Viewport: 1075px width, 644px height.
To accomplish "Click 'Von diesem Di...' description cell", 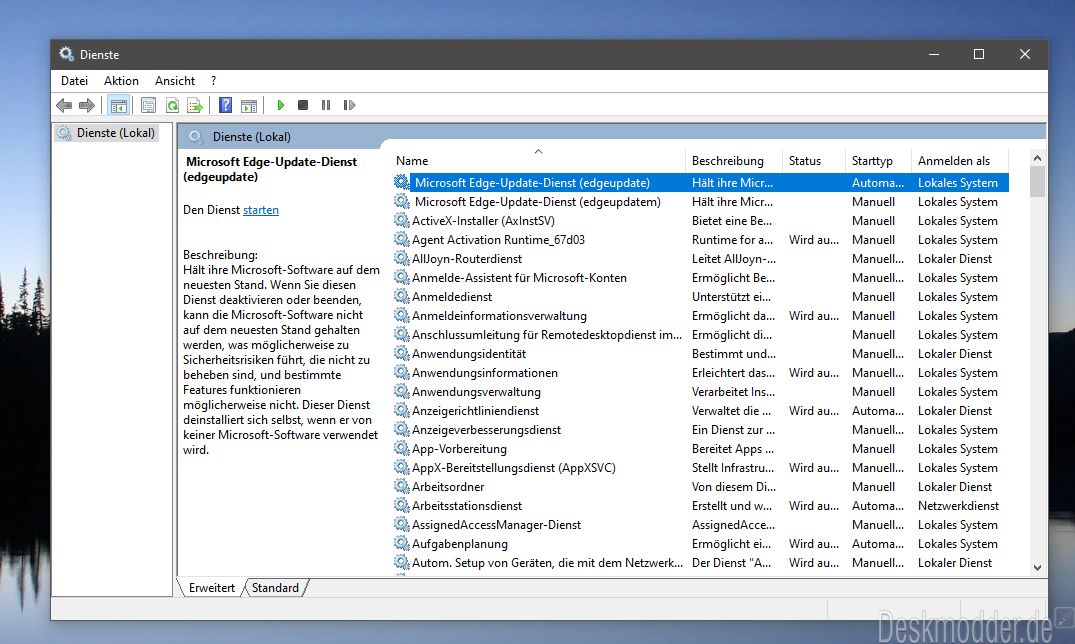I will point(734,486).
